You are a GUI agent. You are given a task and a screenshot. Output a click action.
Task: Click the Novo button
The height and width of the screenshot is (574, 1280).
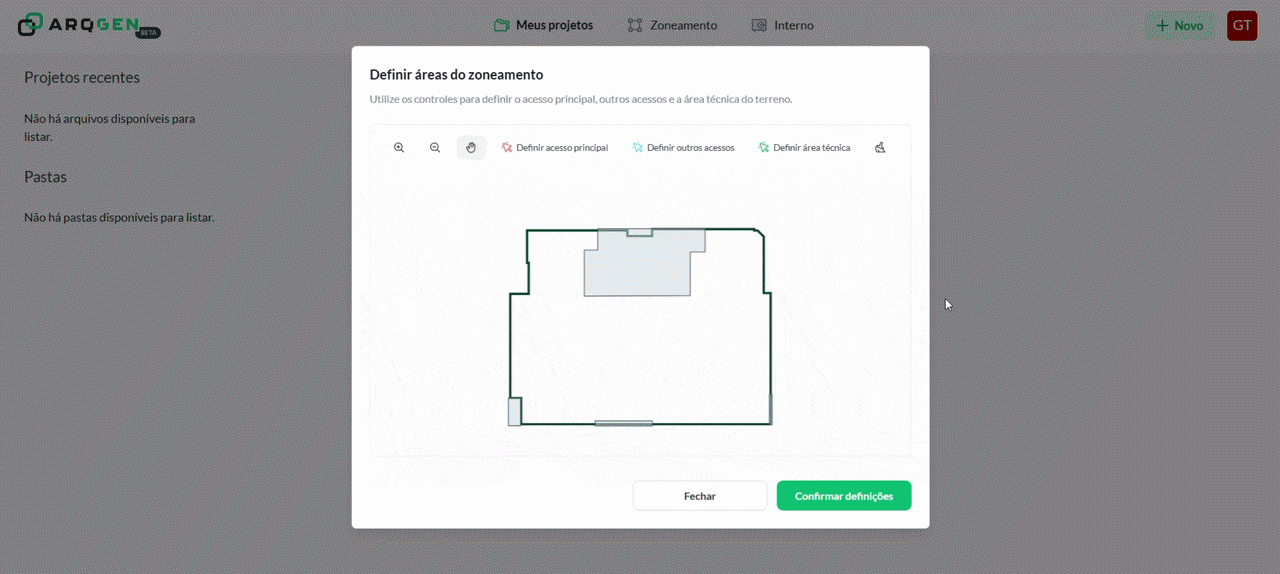[1180, 25]
